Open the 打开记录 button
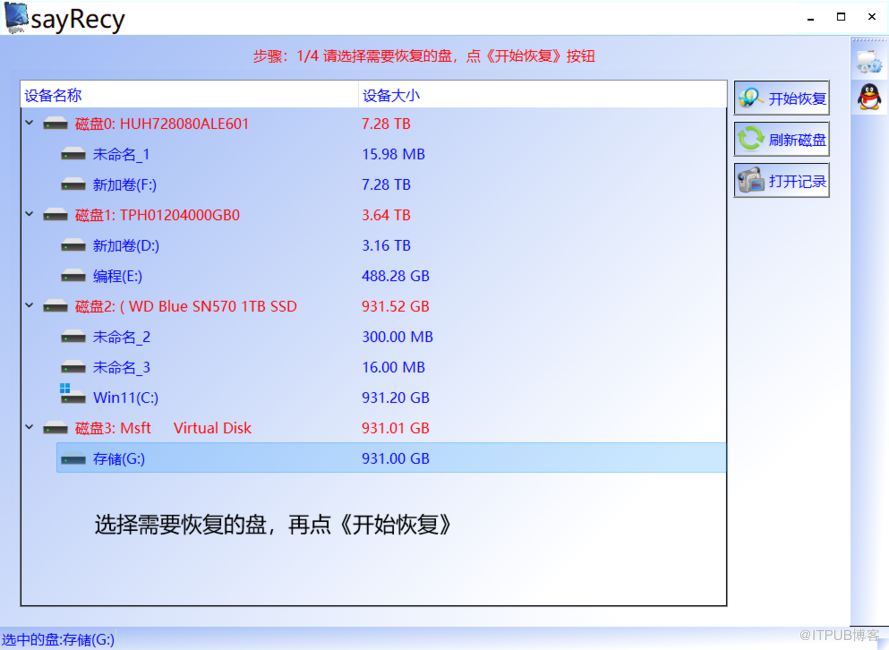Viewport: 889px width, 650px height. tap(781, 181)
